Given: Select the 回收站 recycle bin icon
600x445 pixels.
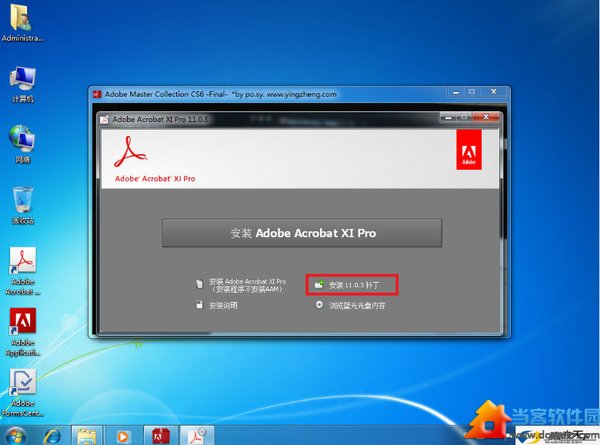Looking at the screenshot, I should [23, 205].
